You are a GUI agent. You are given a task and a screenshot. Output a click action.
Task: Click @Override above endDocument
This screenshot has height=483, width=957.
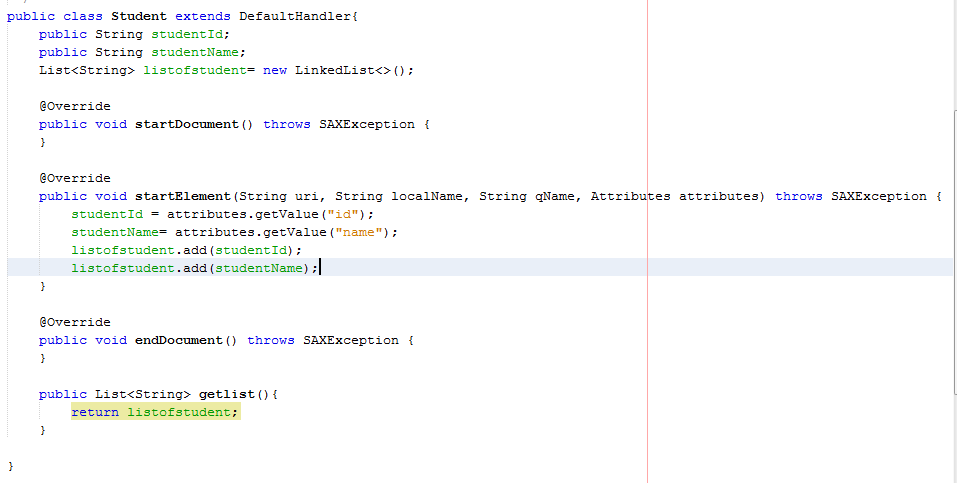coord(75,322)
